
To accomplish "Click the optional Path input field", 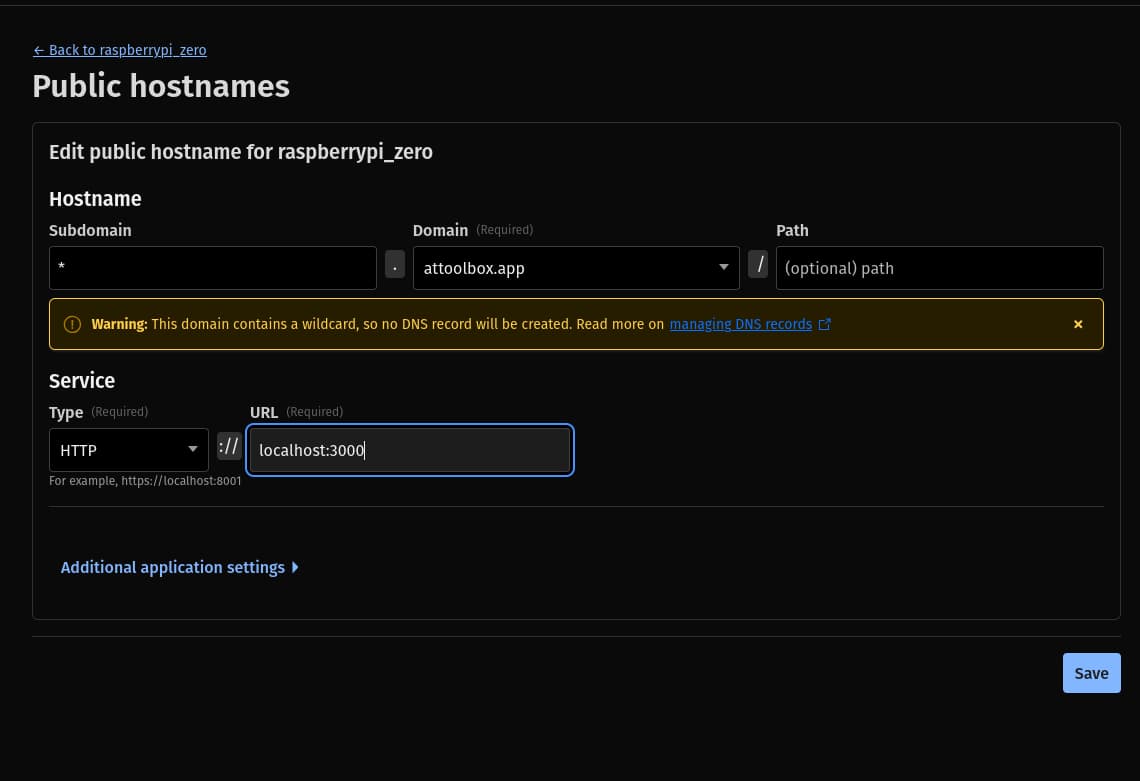I will [x=939, y=268].
